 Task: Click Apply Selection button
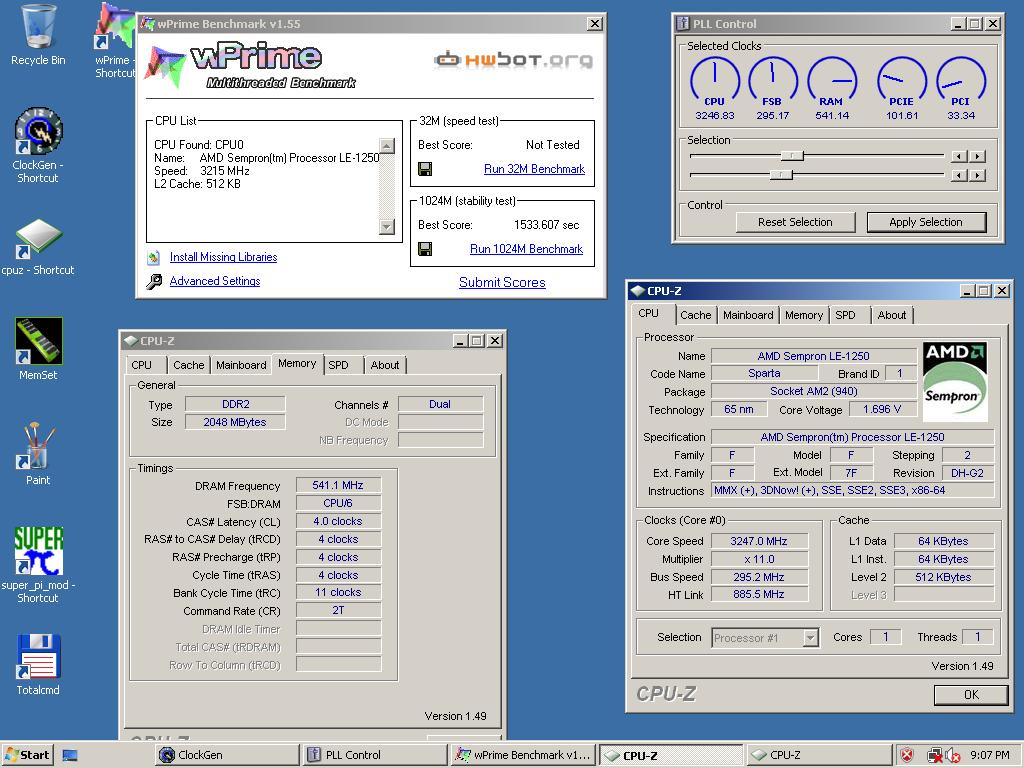pyautogui.click(x=926, y=223)
